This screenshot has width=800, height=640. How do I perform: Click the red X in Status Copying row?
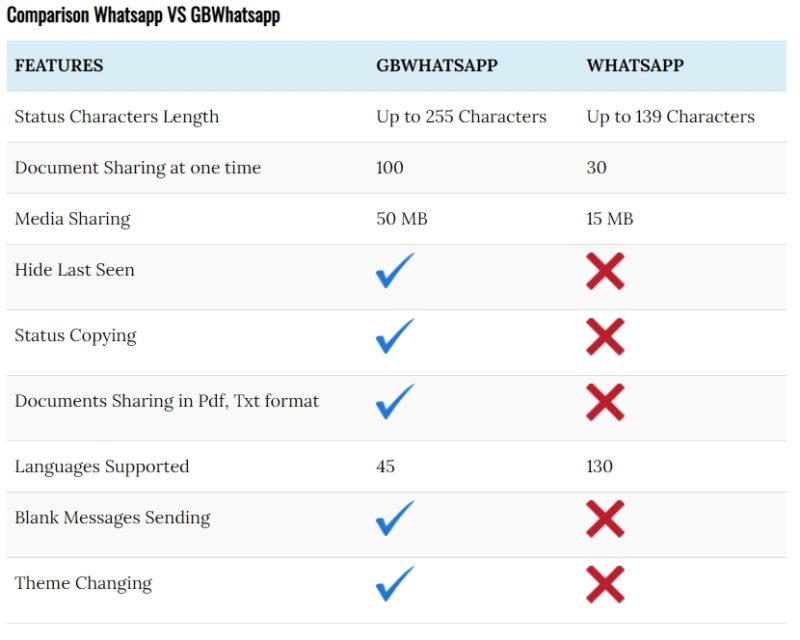605,337
